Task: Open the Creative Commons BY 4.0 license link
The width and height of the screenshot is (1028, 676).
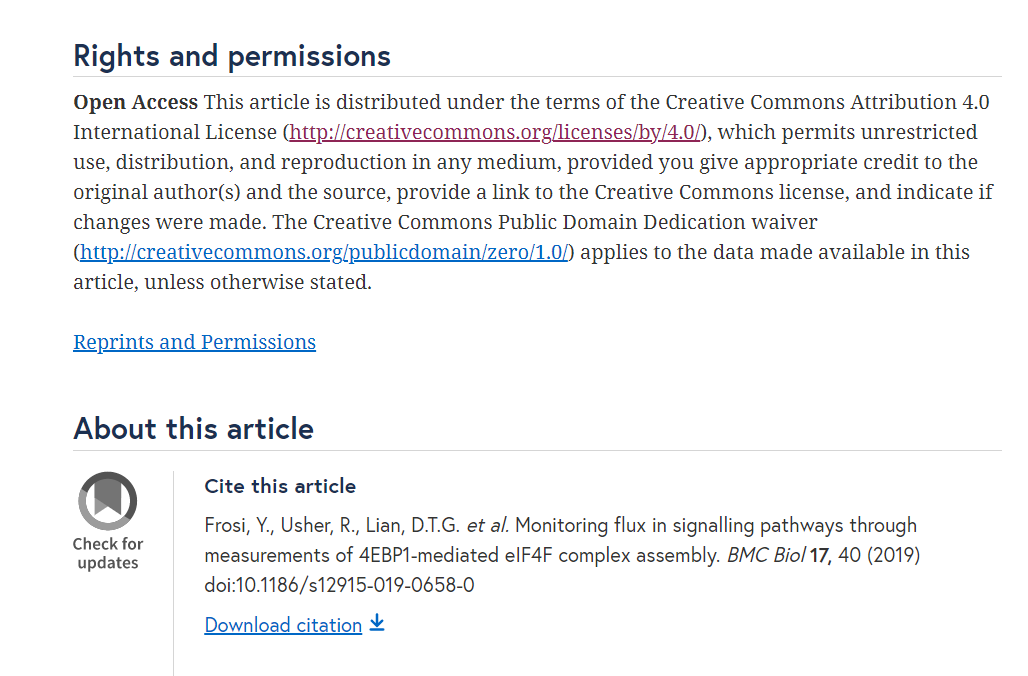Action: (496, 132)
